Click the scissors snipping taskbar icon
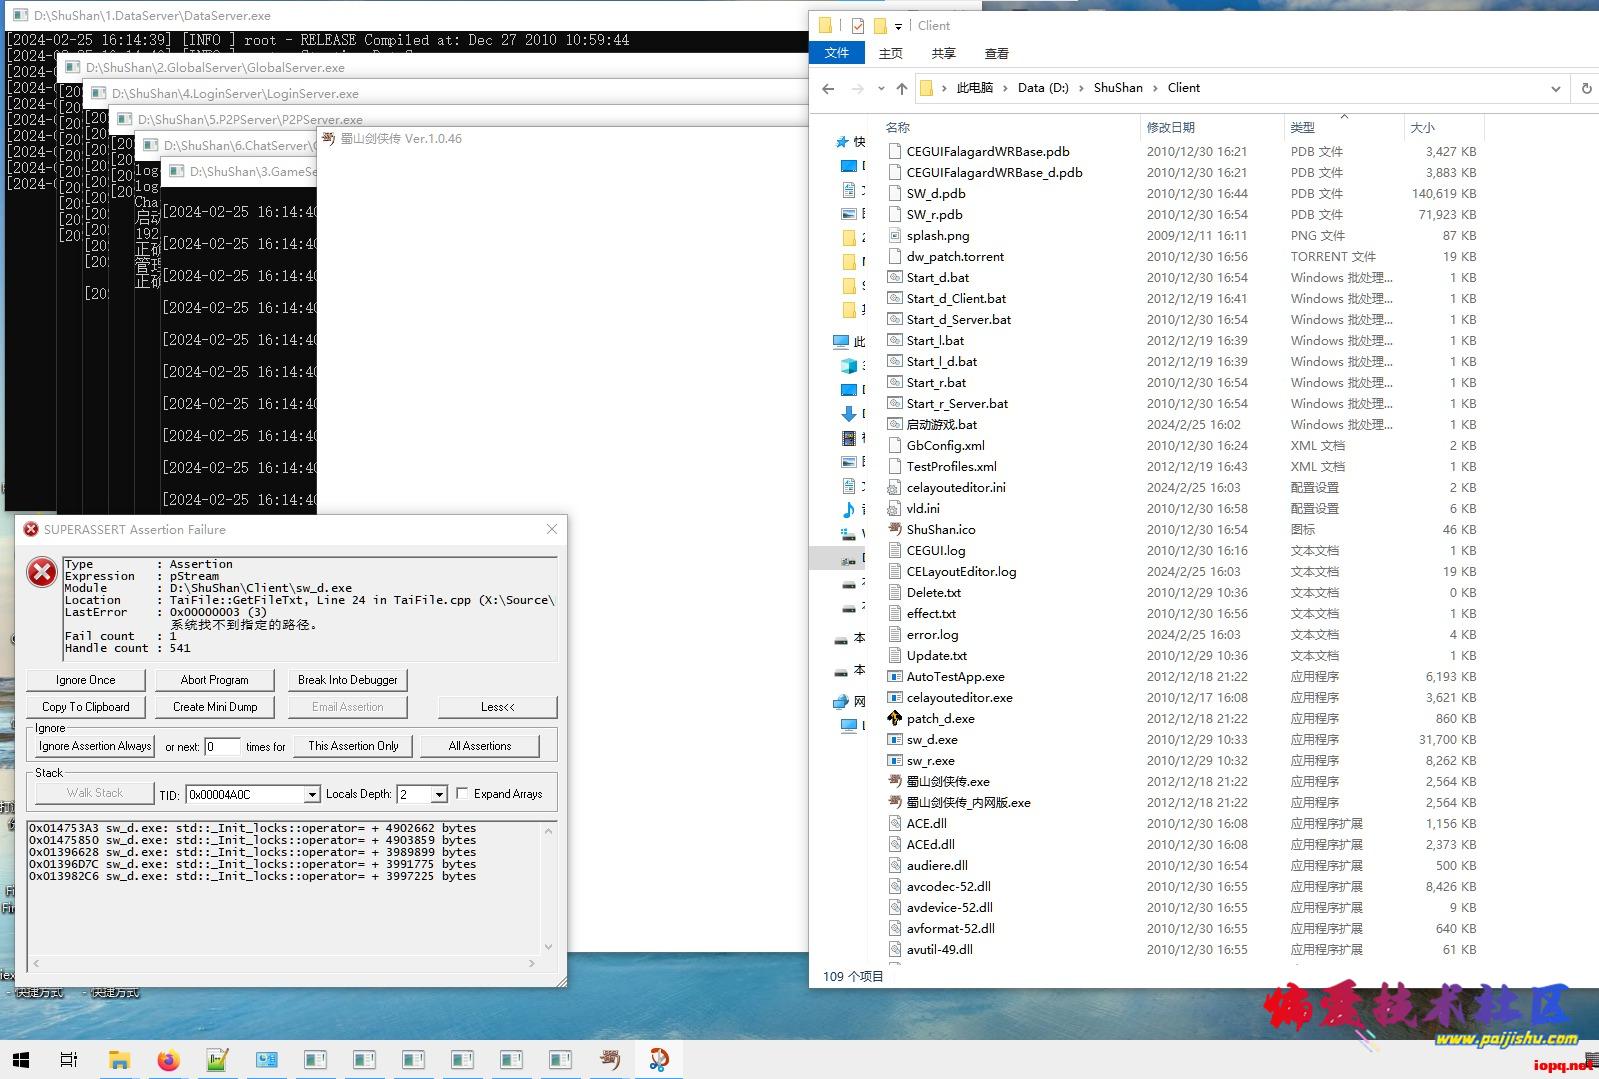1599x1079 pixels. 659,1059
